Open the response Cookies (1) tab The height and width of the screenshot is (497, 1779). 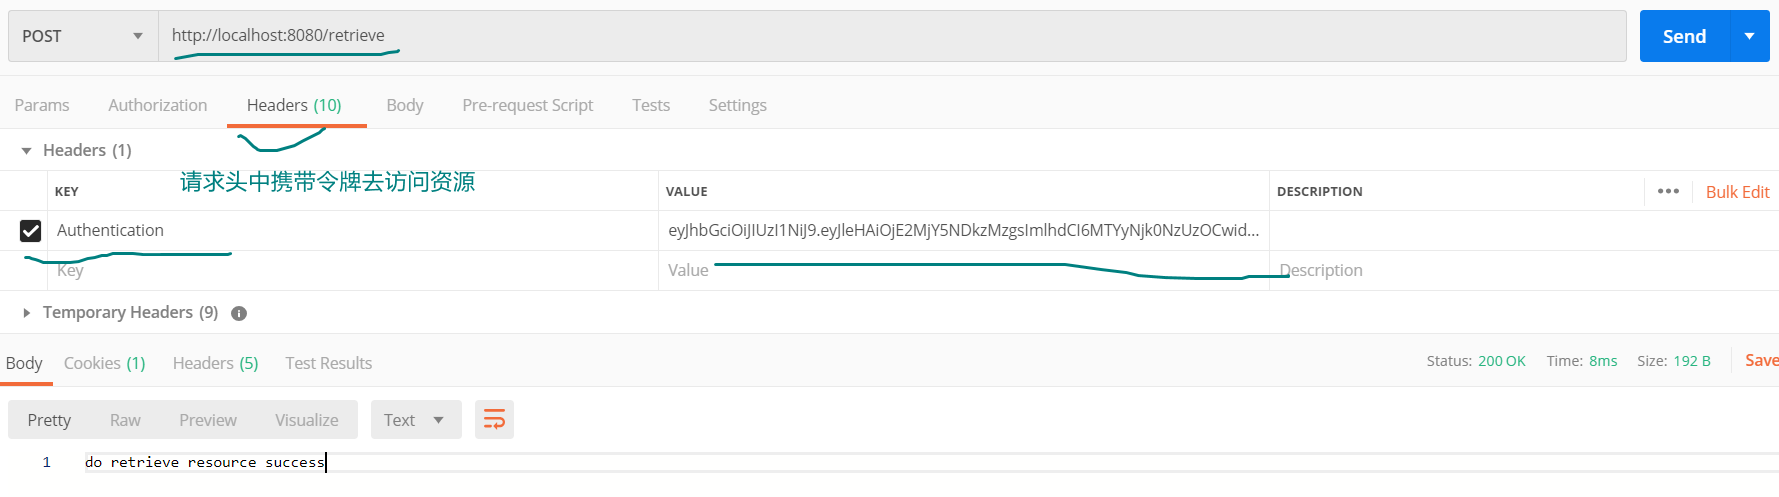(104, 363)
